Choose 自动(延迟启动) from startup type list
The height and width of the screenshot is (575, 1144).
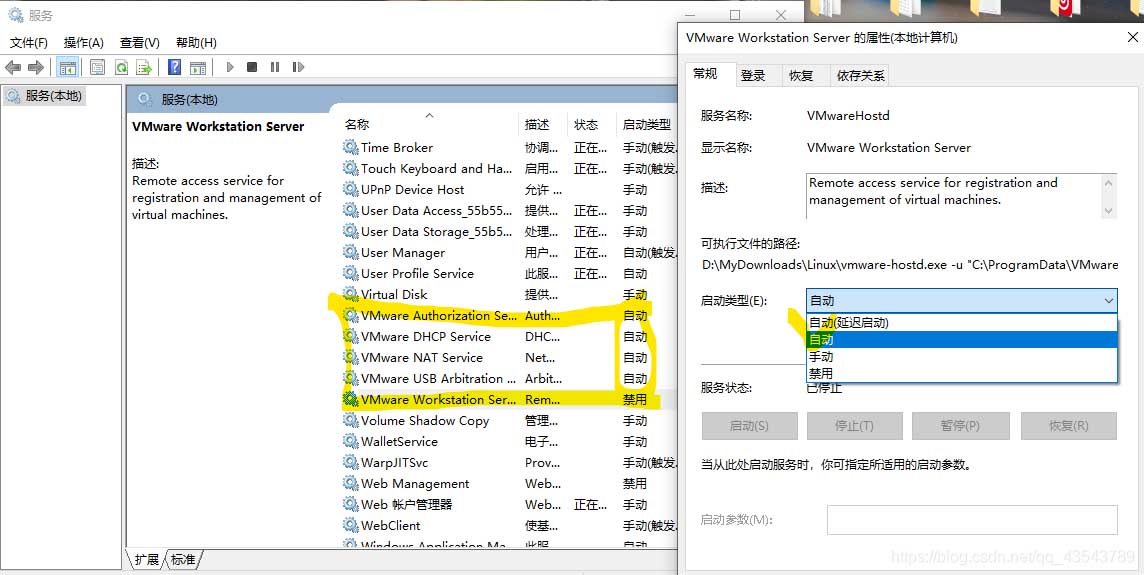point(962,323)
